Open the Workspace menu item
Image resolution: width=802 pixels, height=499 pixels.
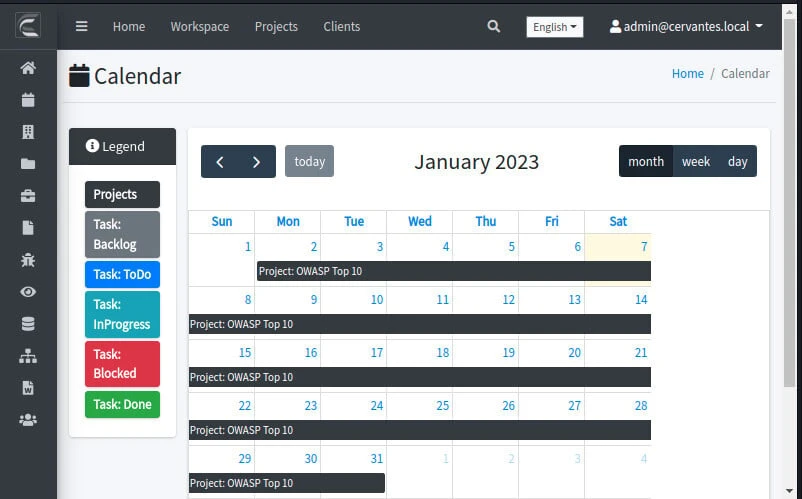coord(199,27)
